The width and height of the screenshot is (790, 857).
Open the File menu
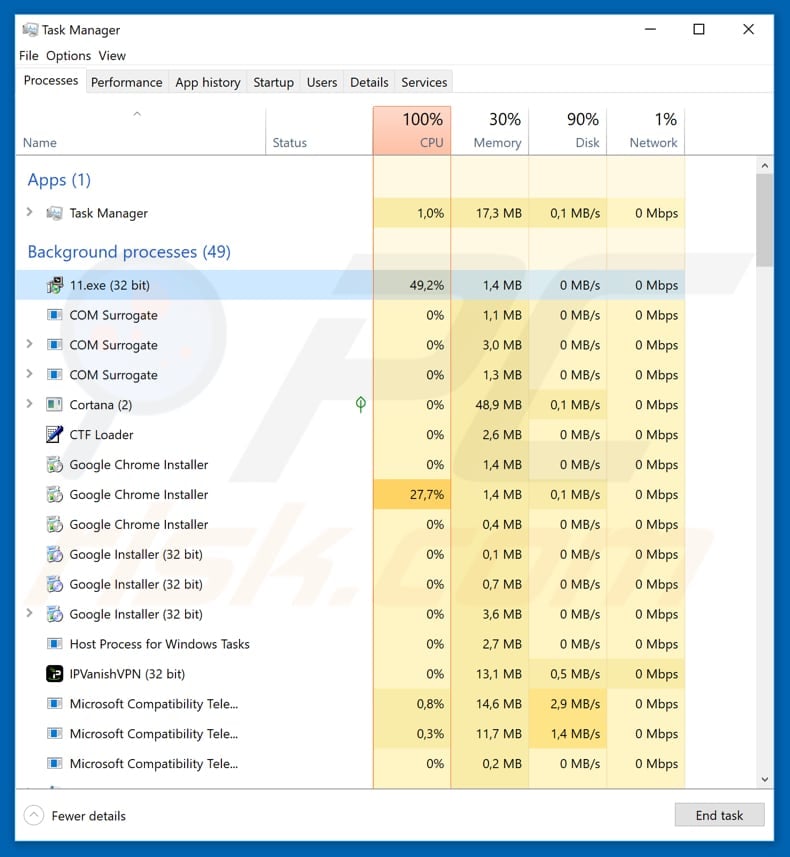click(28, 56)
